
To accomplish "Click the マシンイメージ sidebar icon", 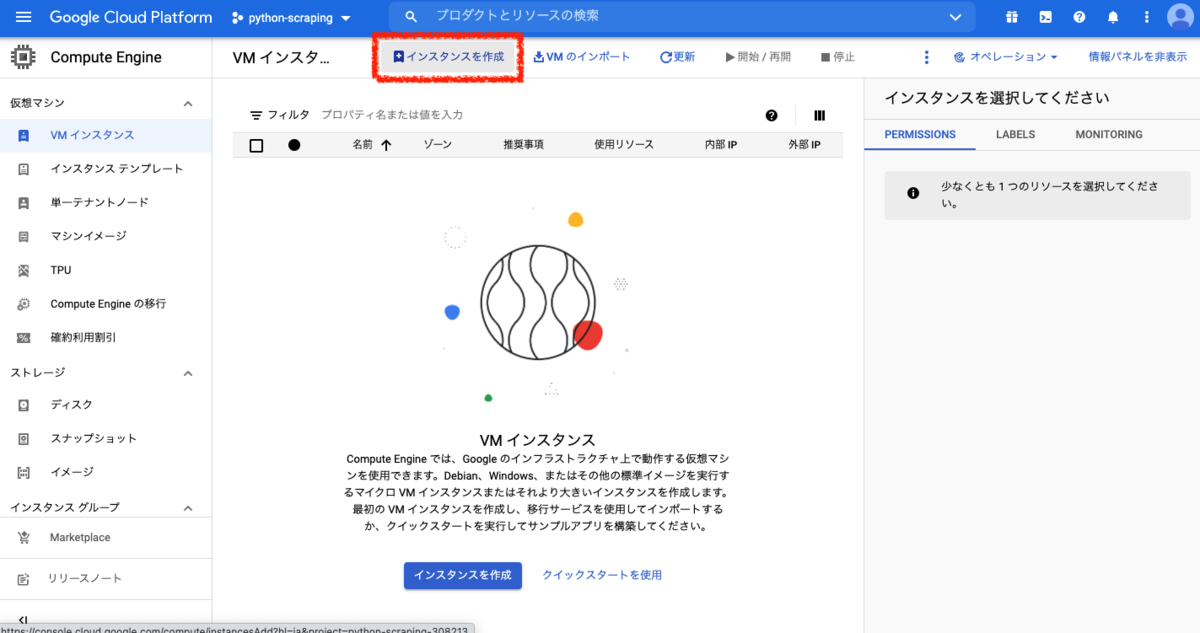I will point(24,237).
